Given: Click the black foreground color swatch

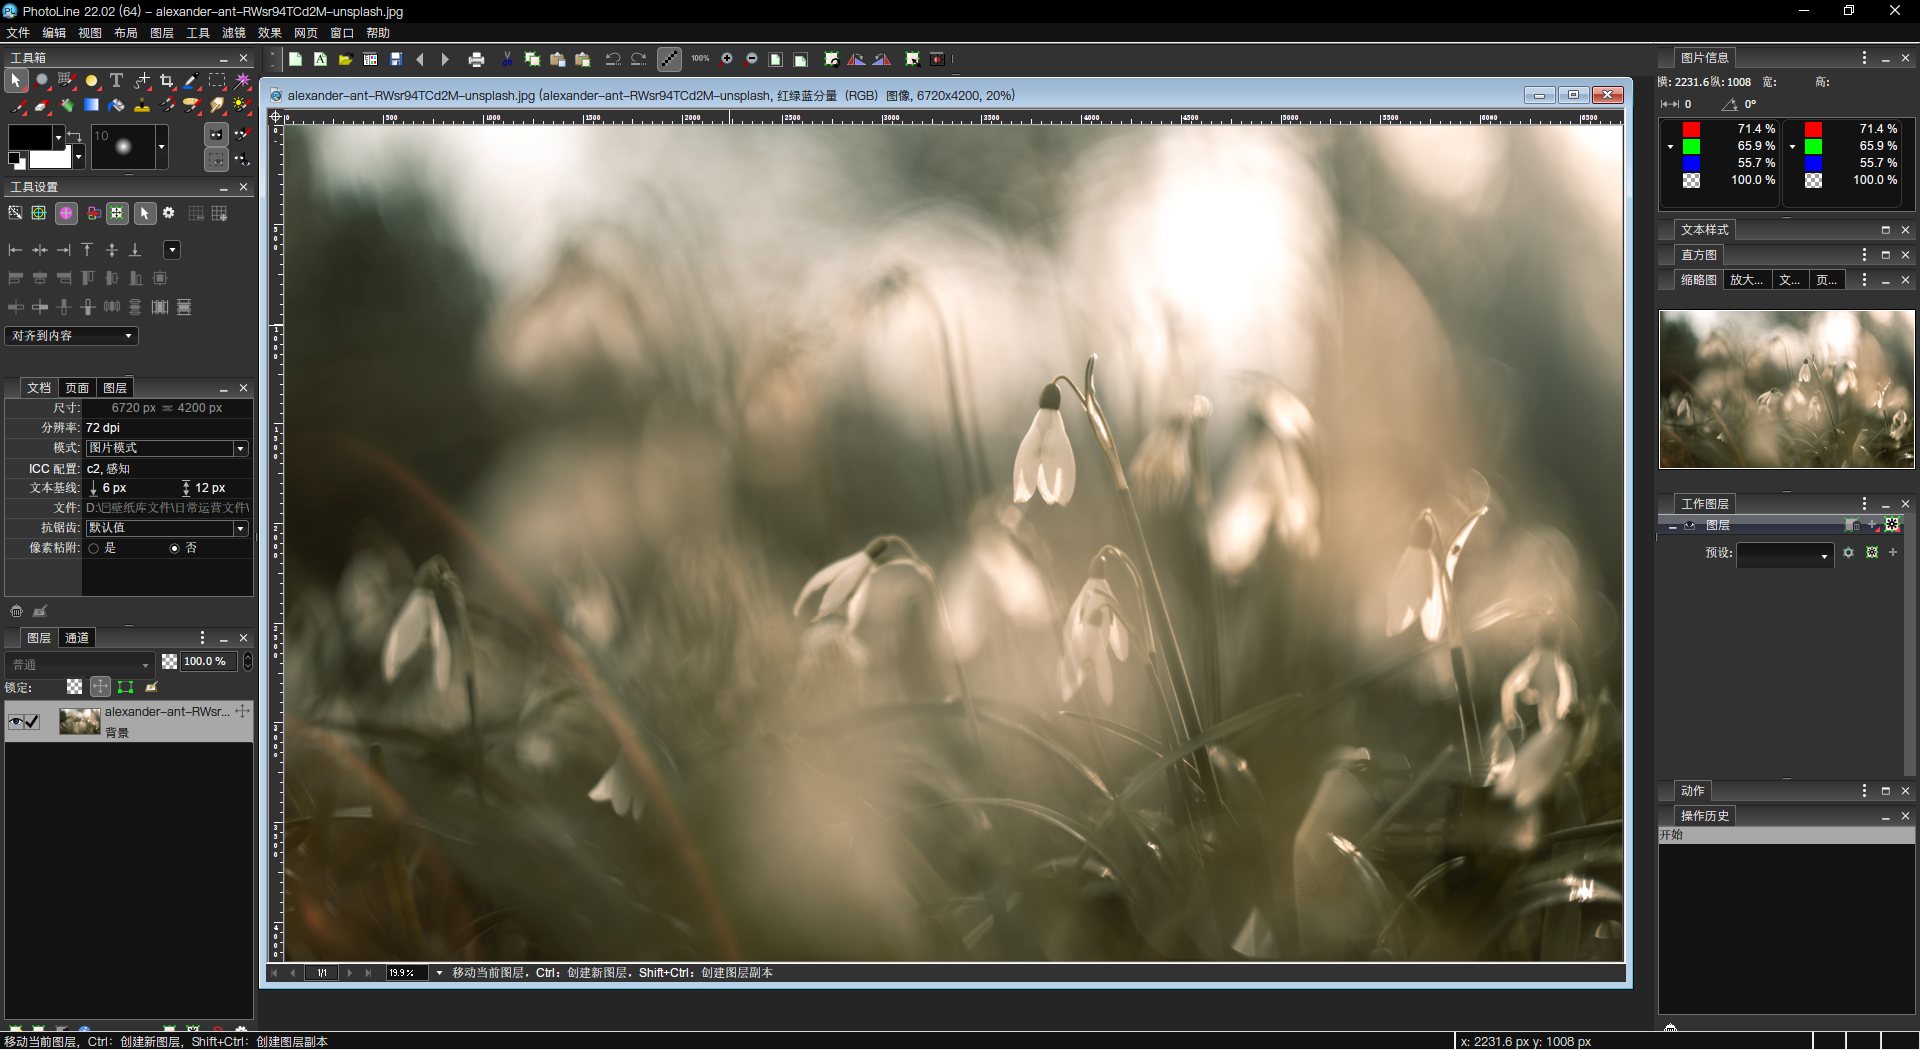Looking at the screenshot, I should (x=30, y=135).
